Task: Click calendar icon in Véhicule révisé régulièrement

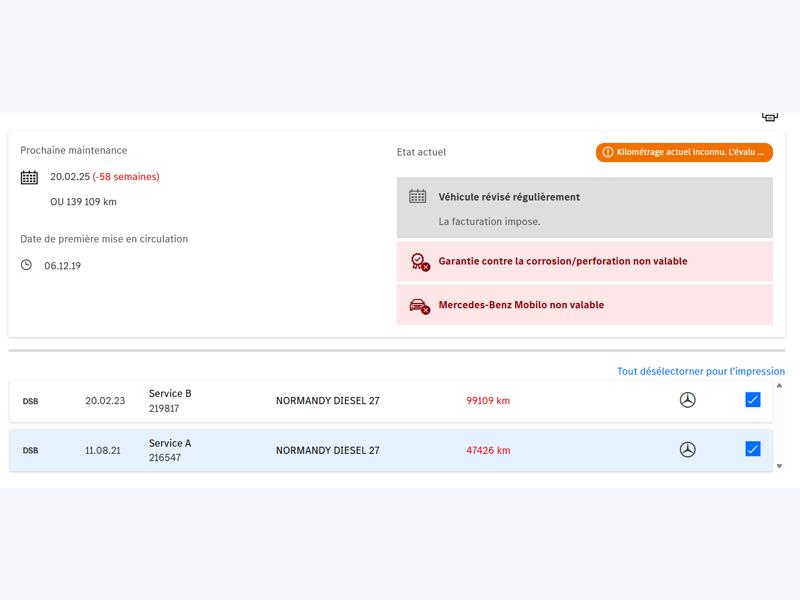Action: (418, 197)
